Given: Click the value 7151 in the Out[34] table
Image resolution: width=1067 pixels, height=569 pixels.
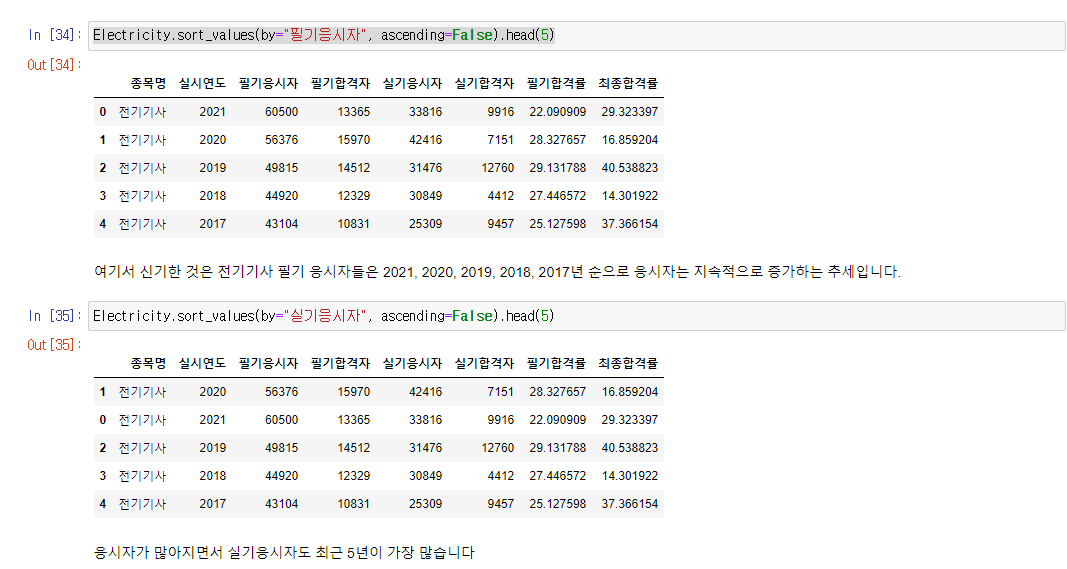Looking at the screenshot, I should point(500,140).
